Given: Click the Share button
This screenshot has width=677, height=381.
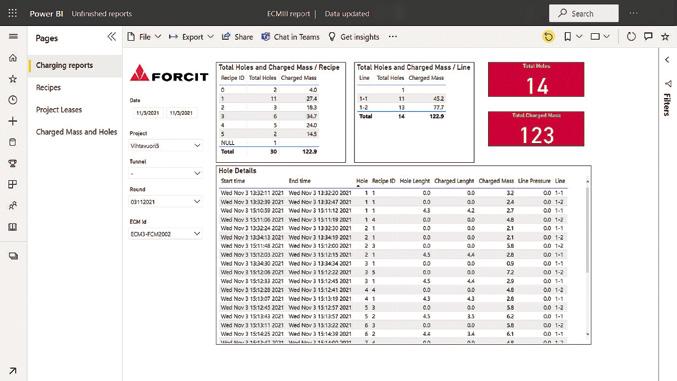Looking at the screenshot, I should pos(237,37).
